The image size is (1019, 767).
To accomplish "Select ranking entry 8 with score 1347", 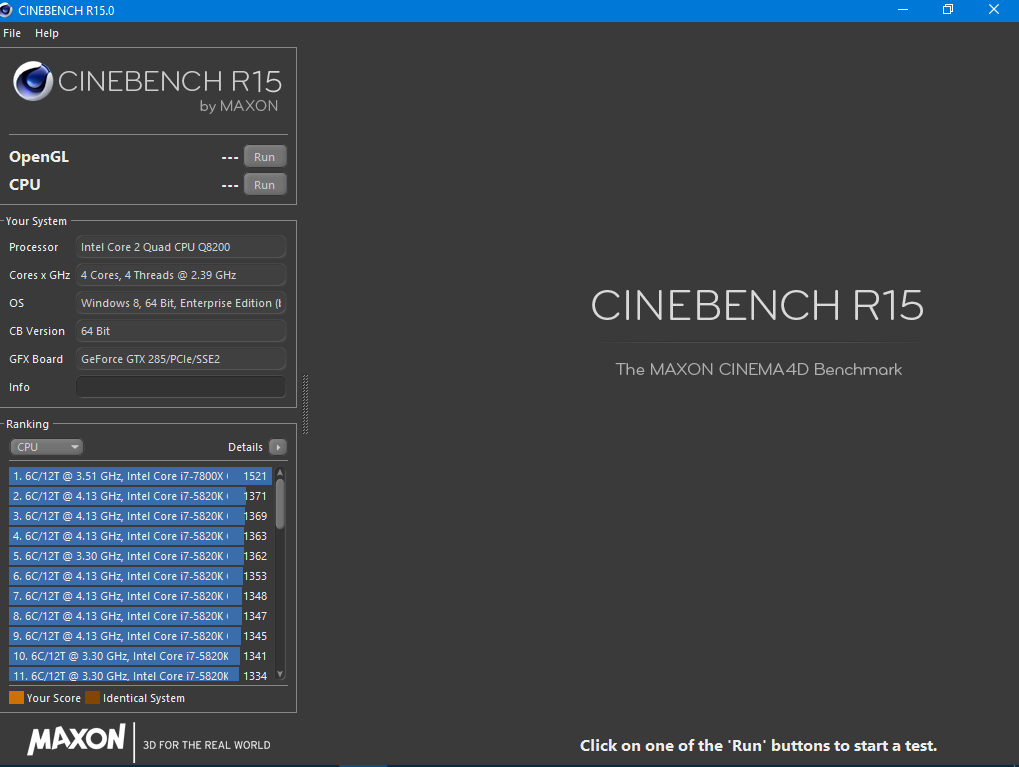I will click(140, 616).
